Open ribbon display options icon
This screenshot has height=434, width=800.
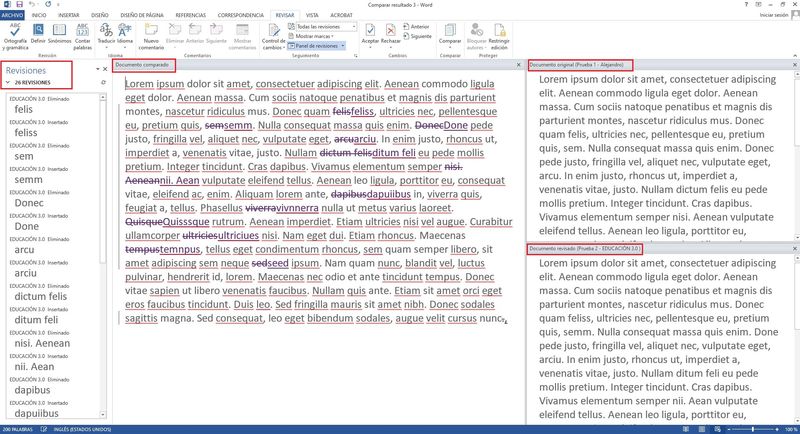[759, 5]
